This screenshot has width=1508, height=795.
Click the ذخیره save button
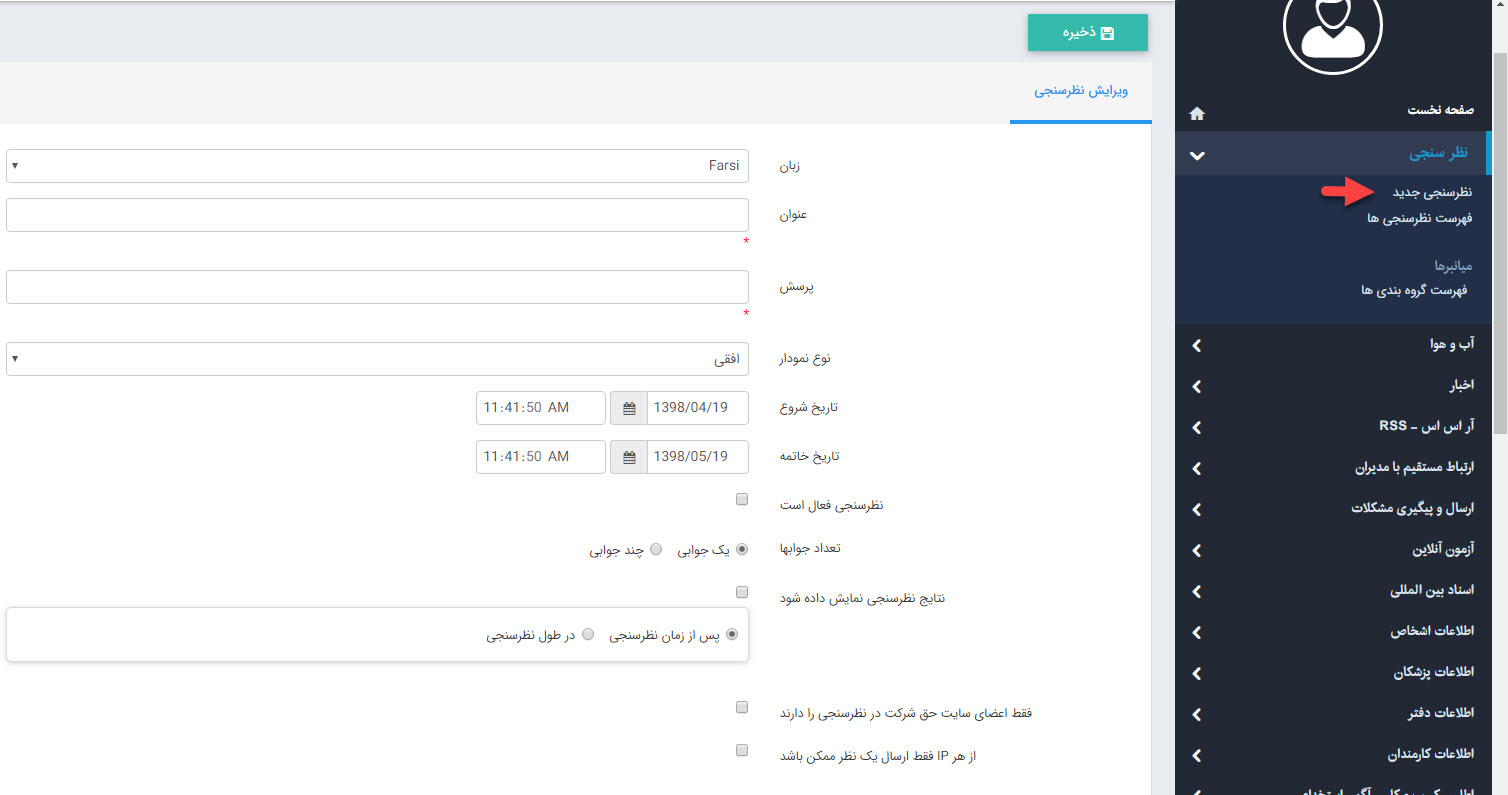tap(1087, 33)
